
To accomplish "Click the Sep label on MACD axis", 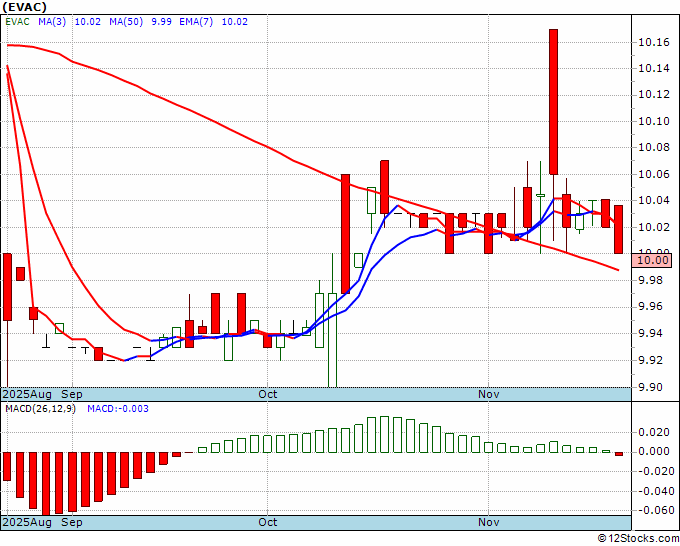I will (x=72, y=522).
